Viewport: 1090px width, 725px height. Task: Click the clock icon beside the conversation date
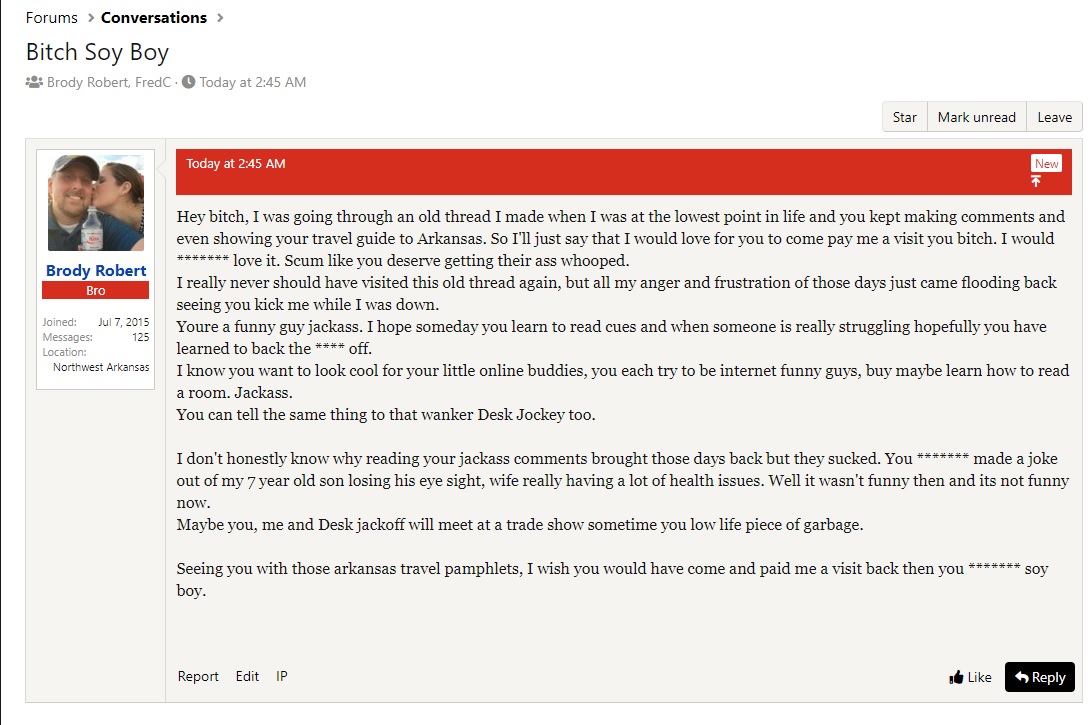tap(188, 82)
